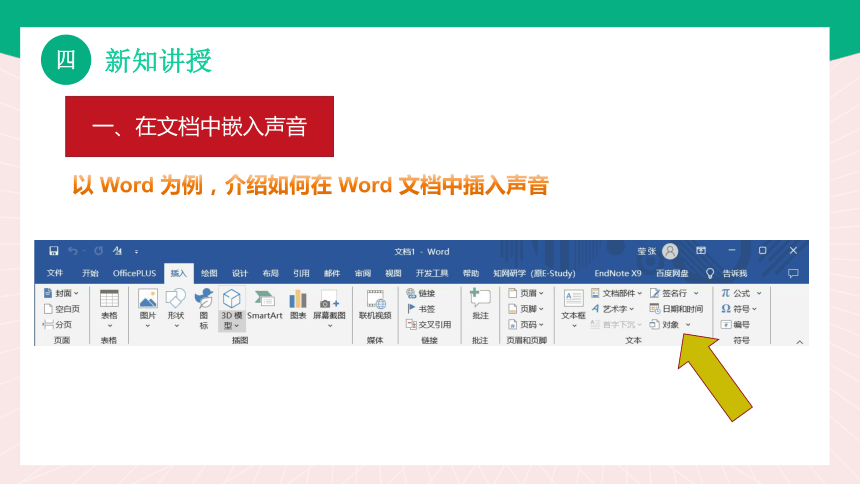This screenshot has width=860, height=484.
Task: Open the 百度网盘 tab
Action: [672, 273]
